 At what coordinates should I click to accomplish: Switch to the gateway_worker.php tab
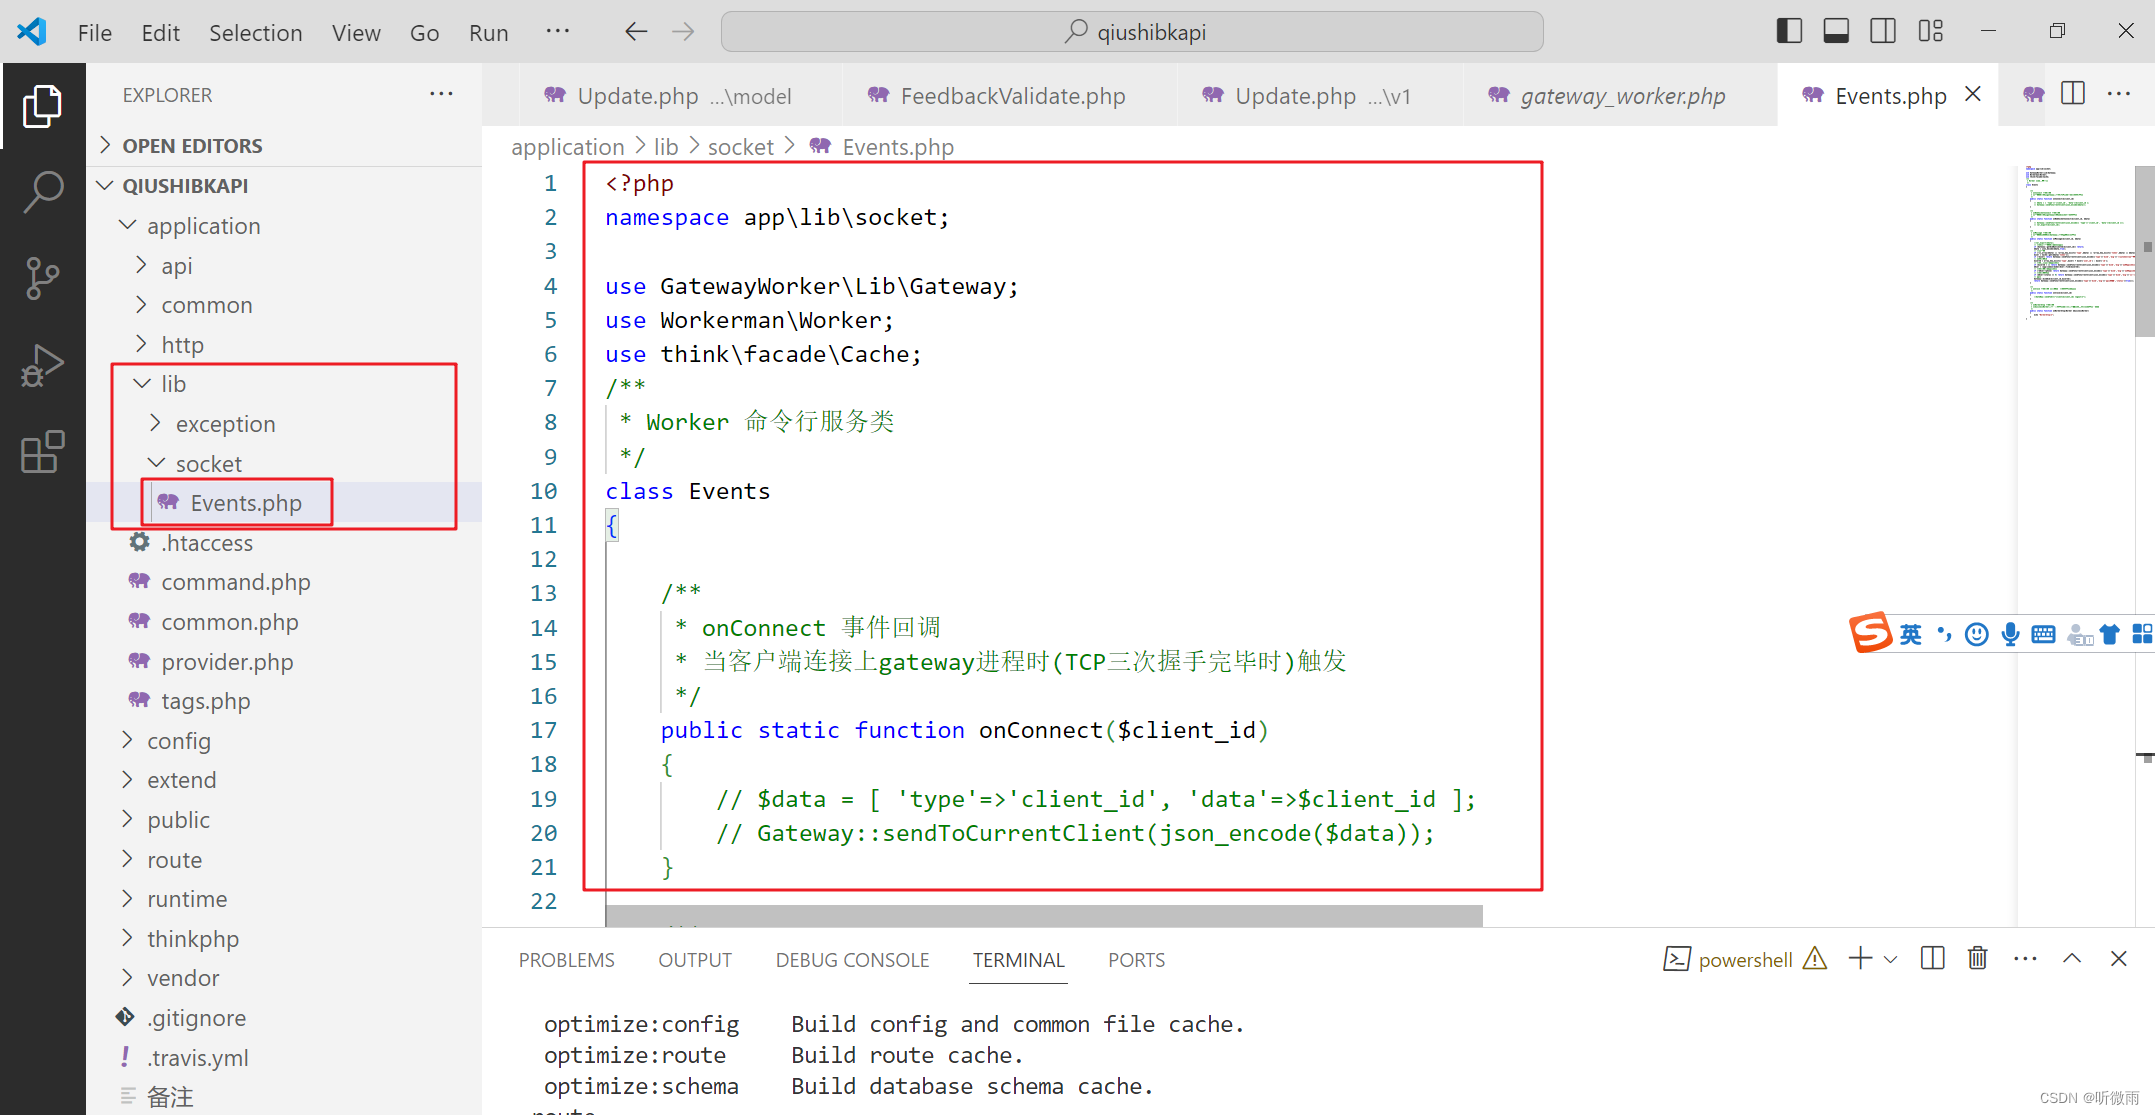[x=1621, y=96]
